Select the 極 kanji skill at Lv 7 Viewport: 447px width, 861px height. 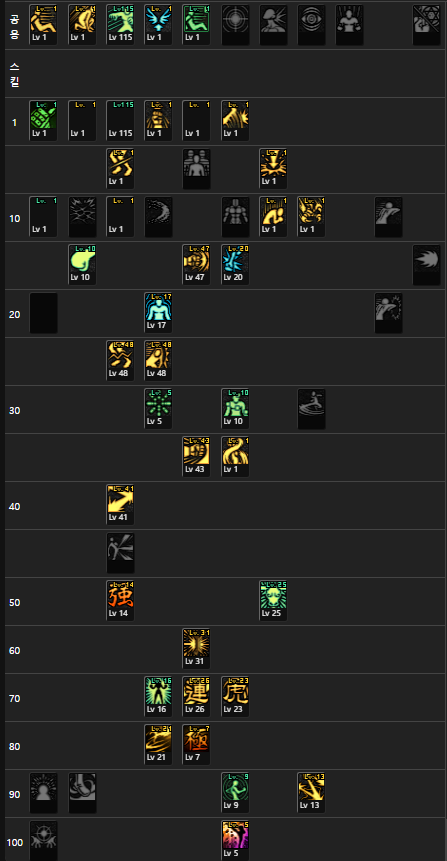pyautogui.click(x=197, y=745)
